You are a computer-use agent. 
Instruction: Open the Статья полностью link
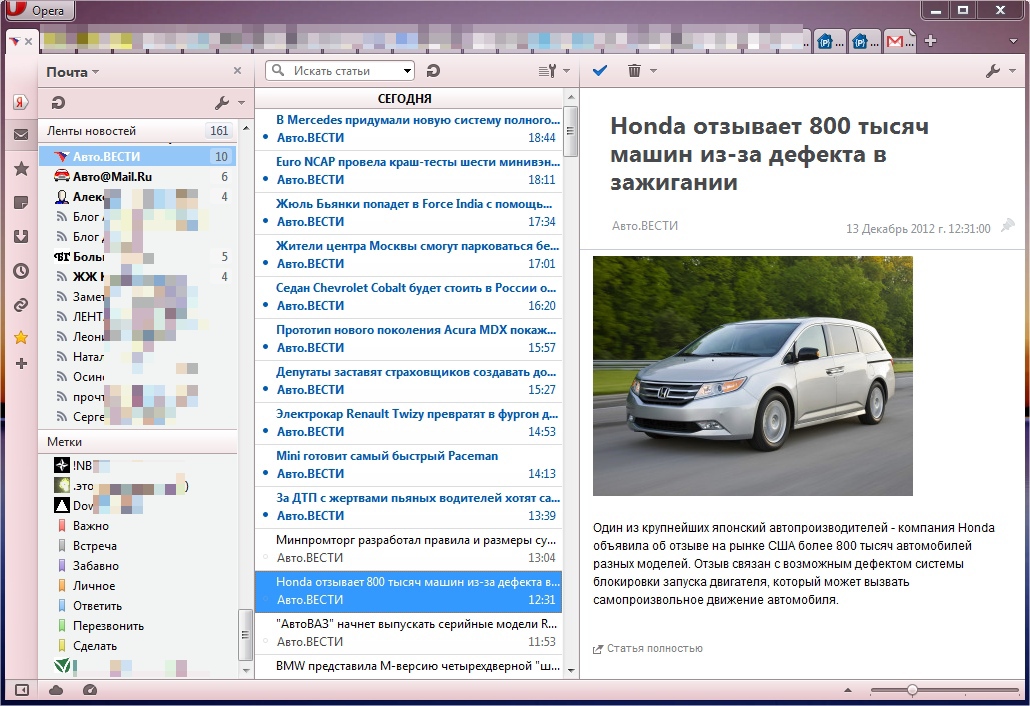click(x=653, y=648)
